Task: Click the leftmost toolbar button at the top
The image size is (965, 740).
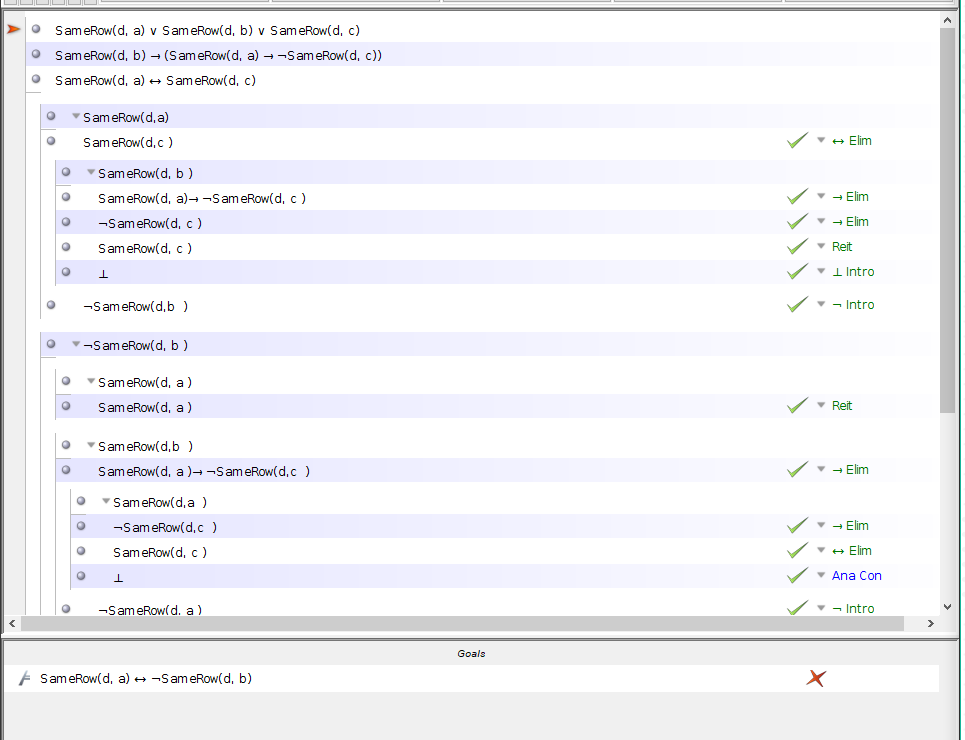Action: pyautogui.click(x=10, y=3)
